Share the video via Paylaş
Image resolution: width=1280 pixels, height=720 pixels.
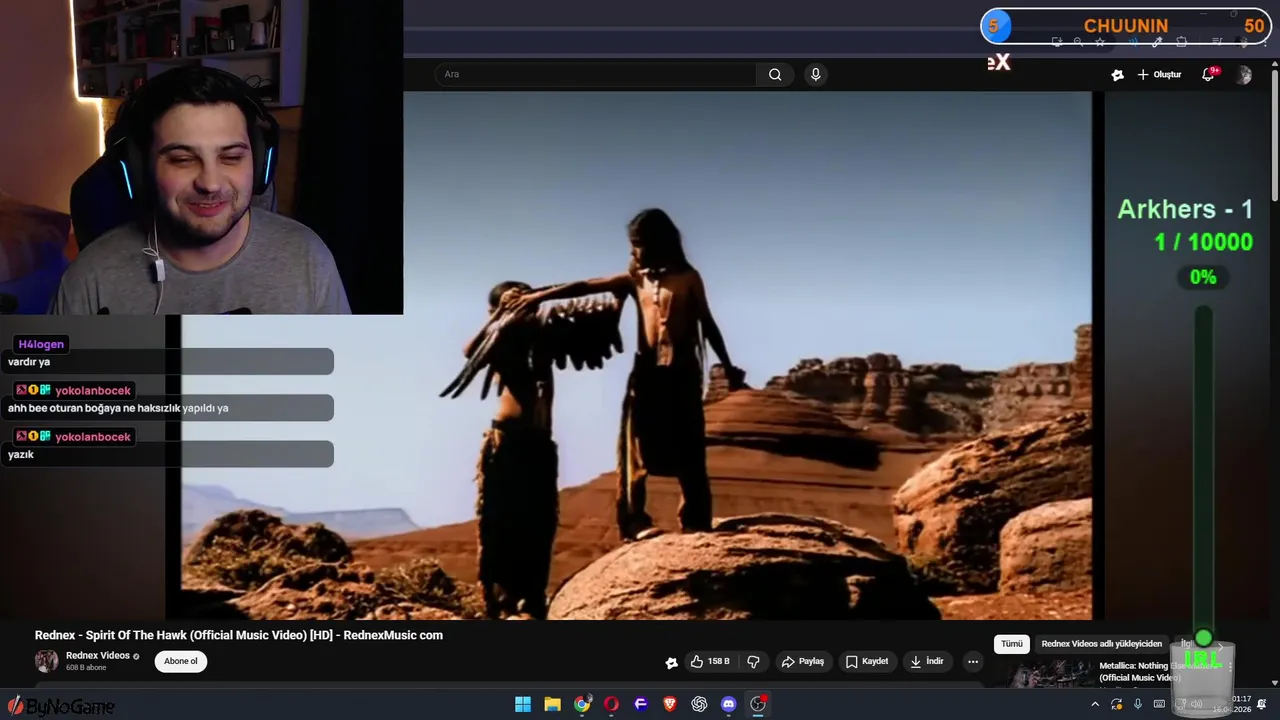click(803, 661)
